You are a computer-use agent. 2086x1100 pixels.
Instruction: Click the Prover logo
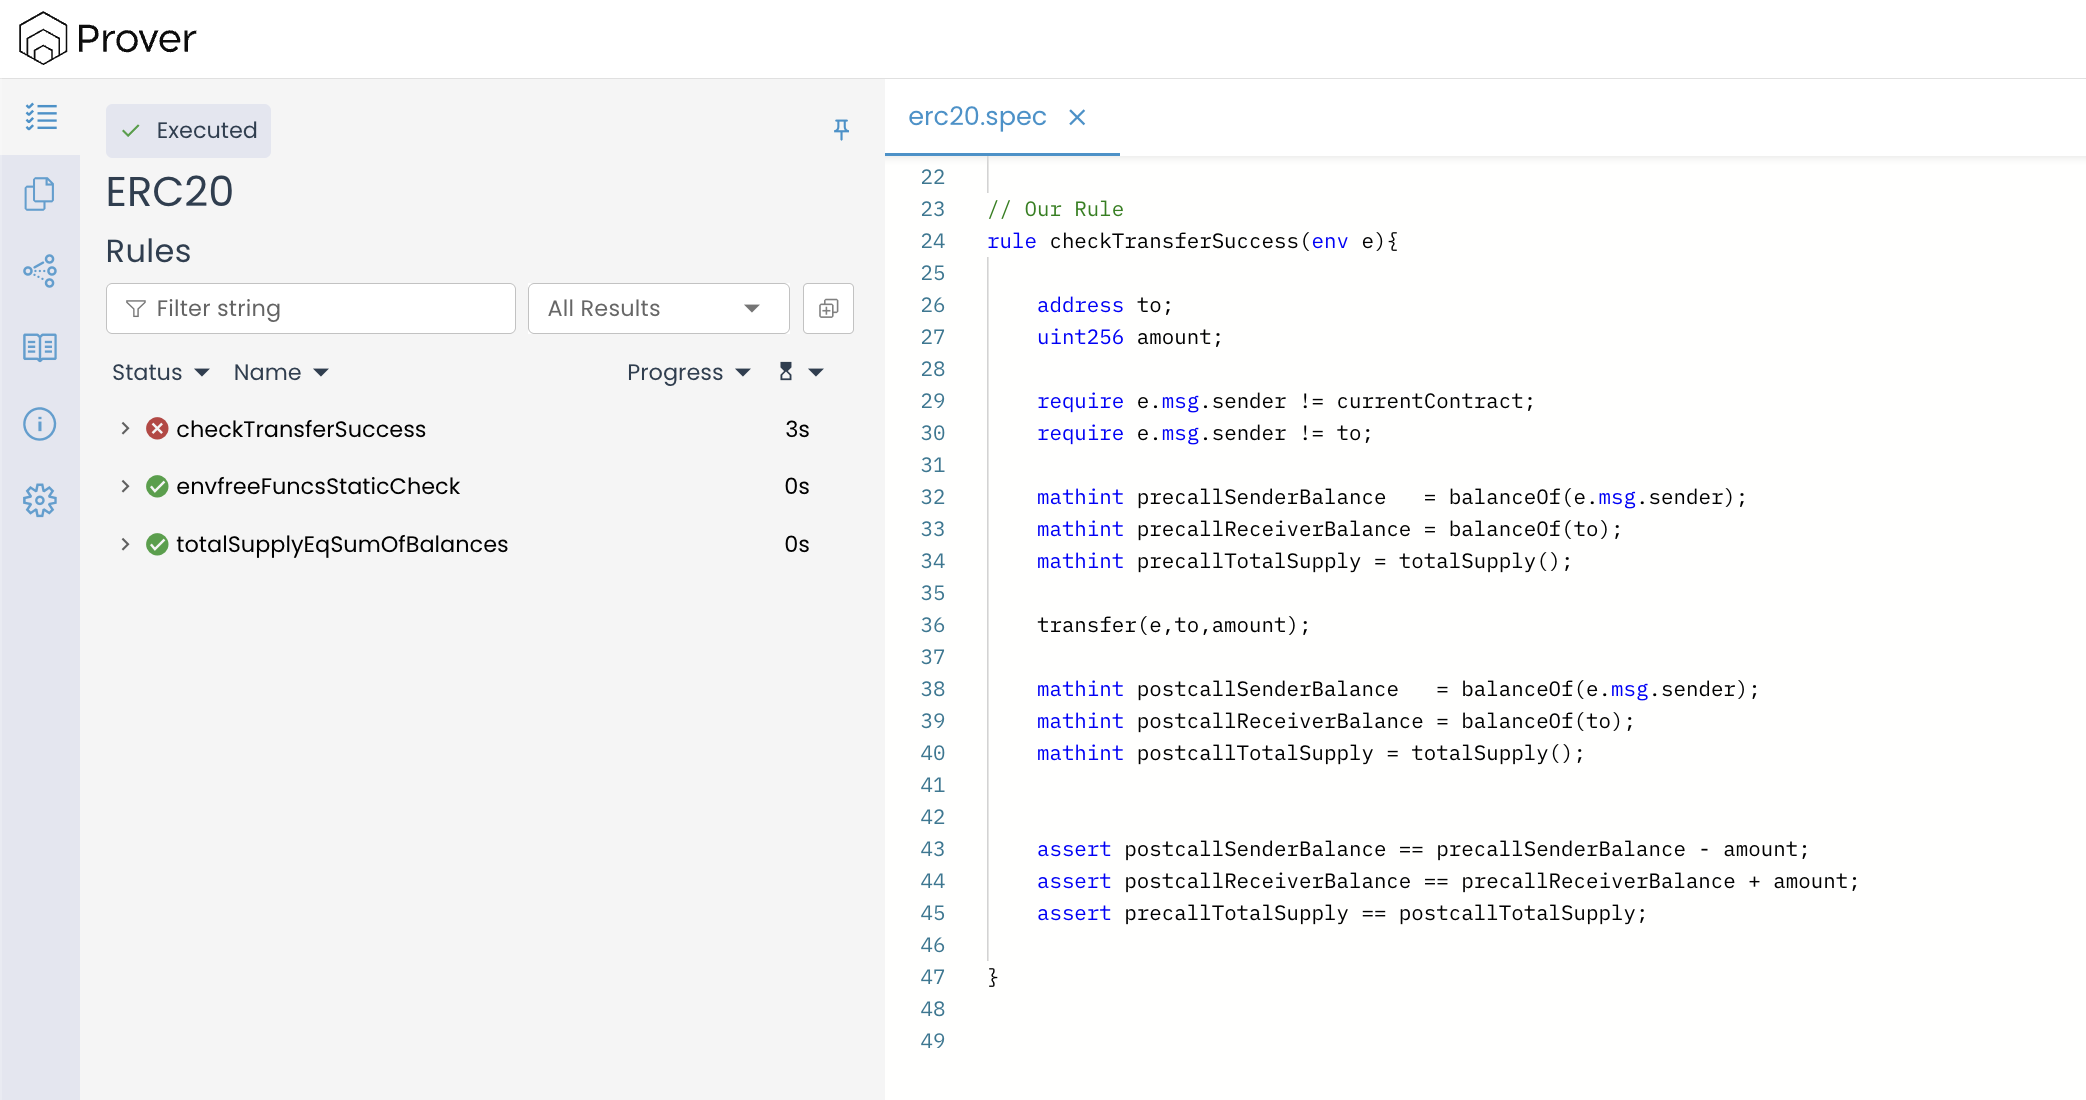[108, 39]
